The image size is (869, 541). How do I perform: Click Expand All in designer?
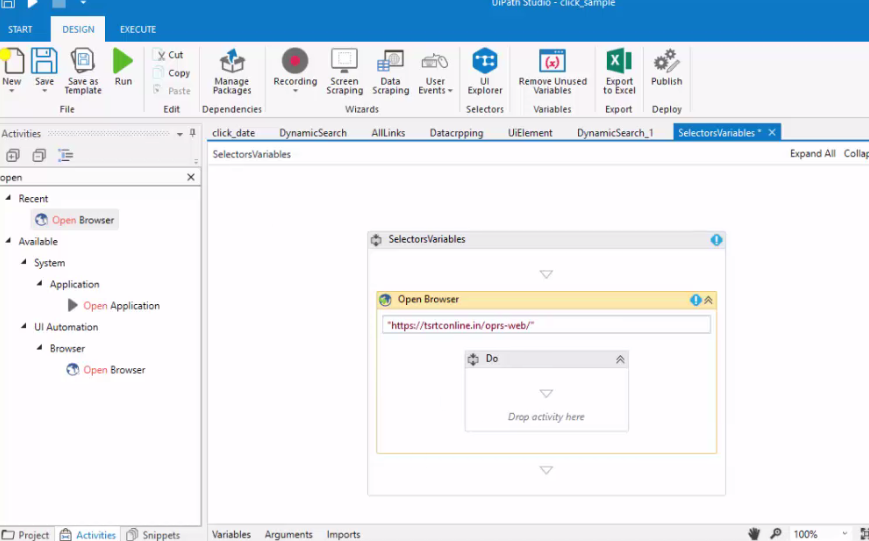click(x=812, y=154)
